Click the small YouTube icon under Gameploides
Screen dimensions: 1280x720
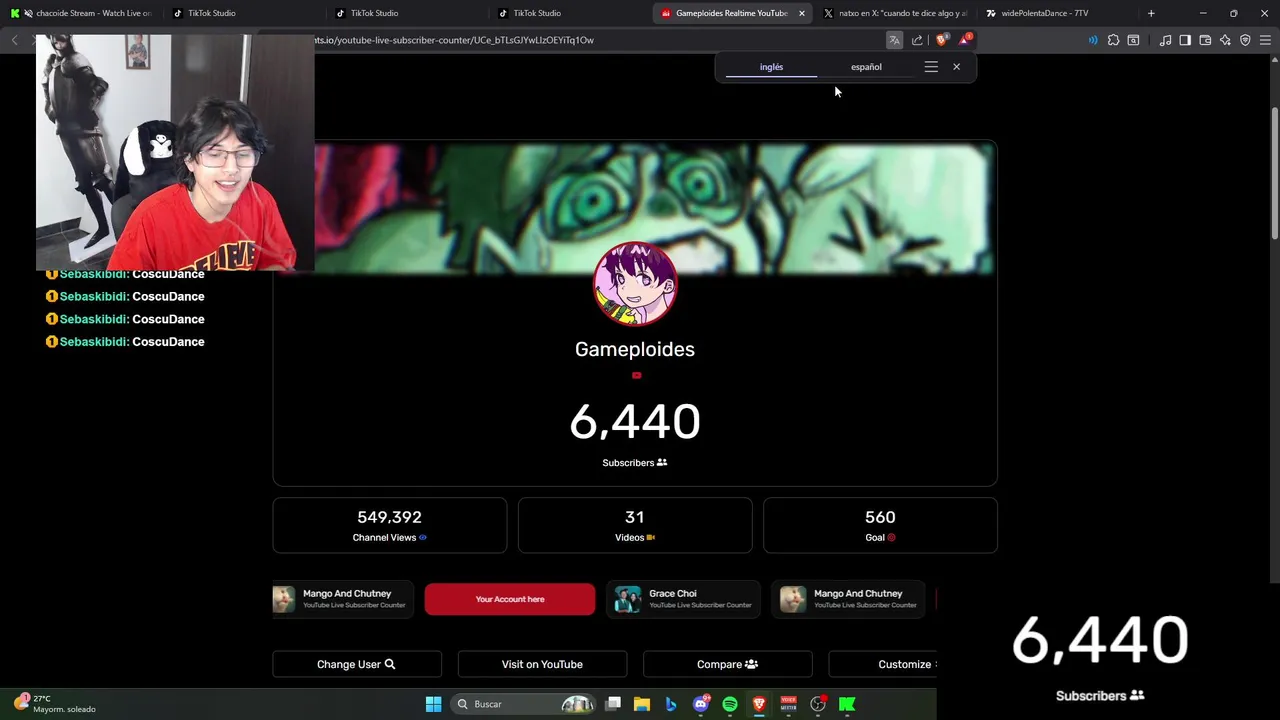click(636, 376)
